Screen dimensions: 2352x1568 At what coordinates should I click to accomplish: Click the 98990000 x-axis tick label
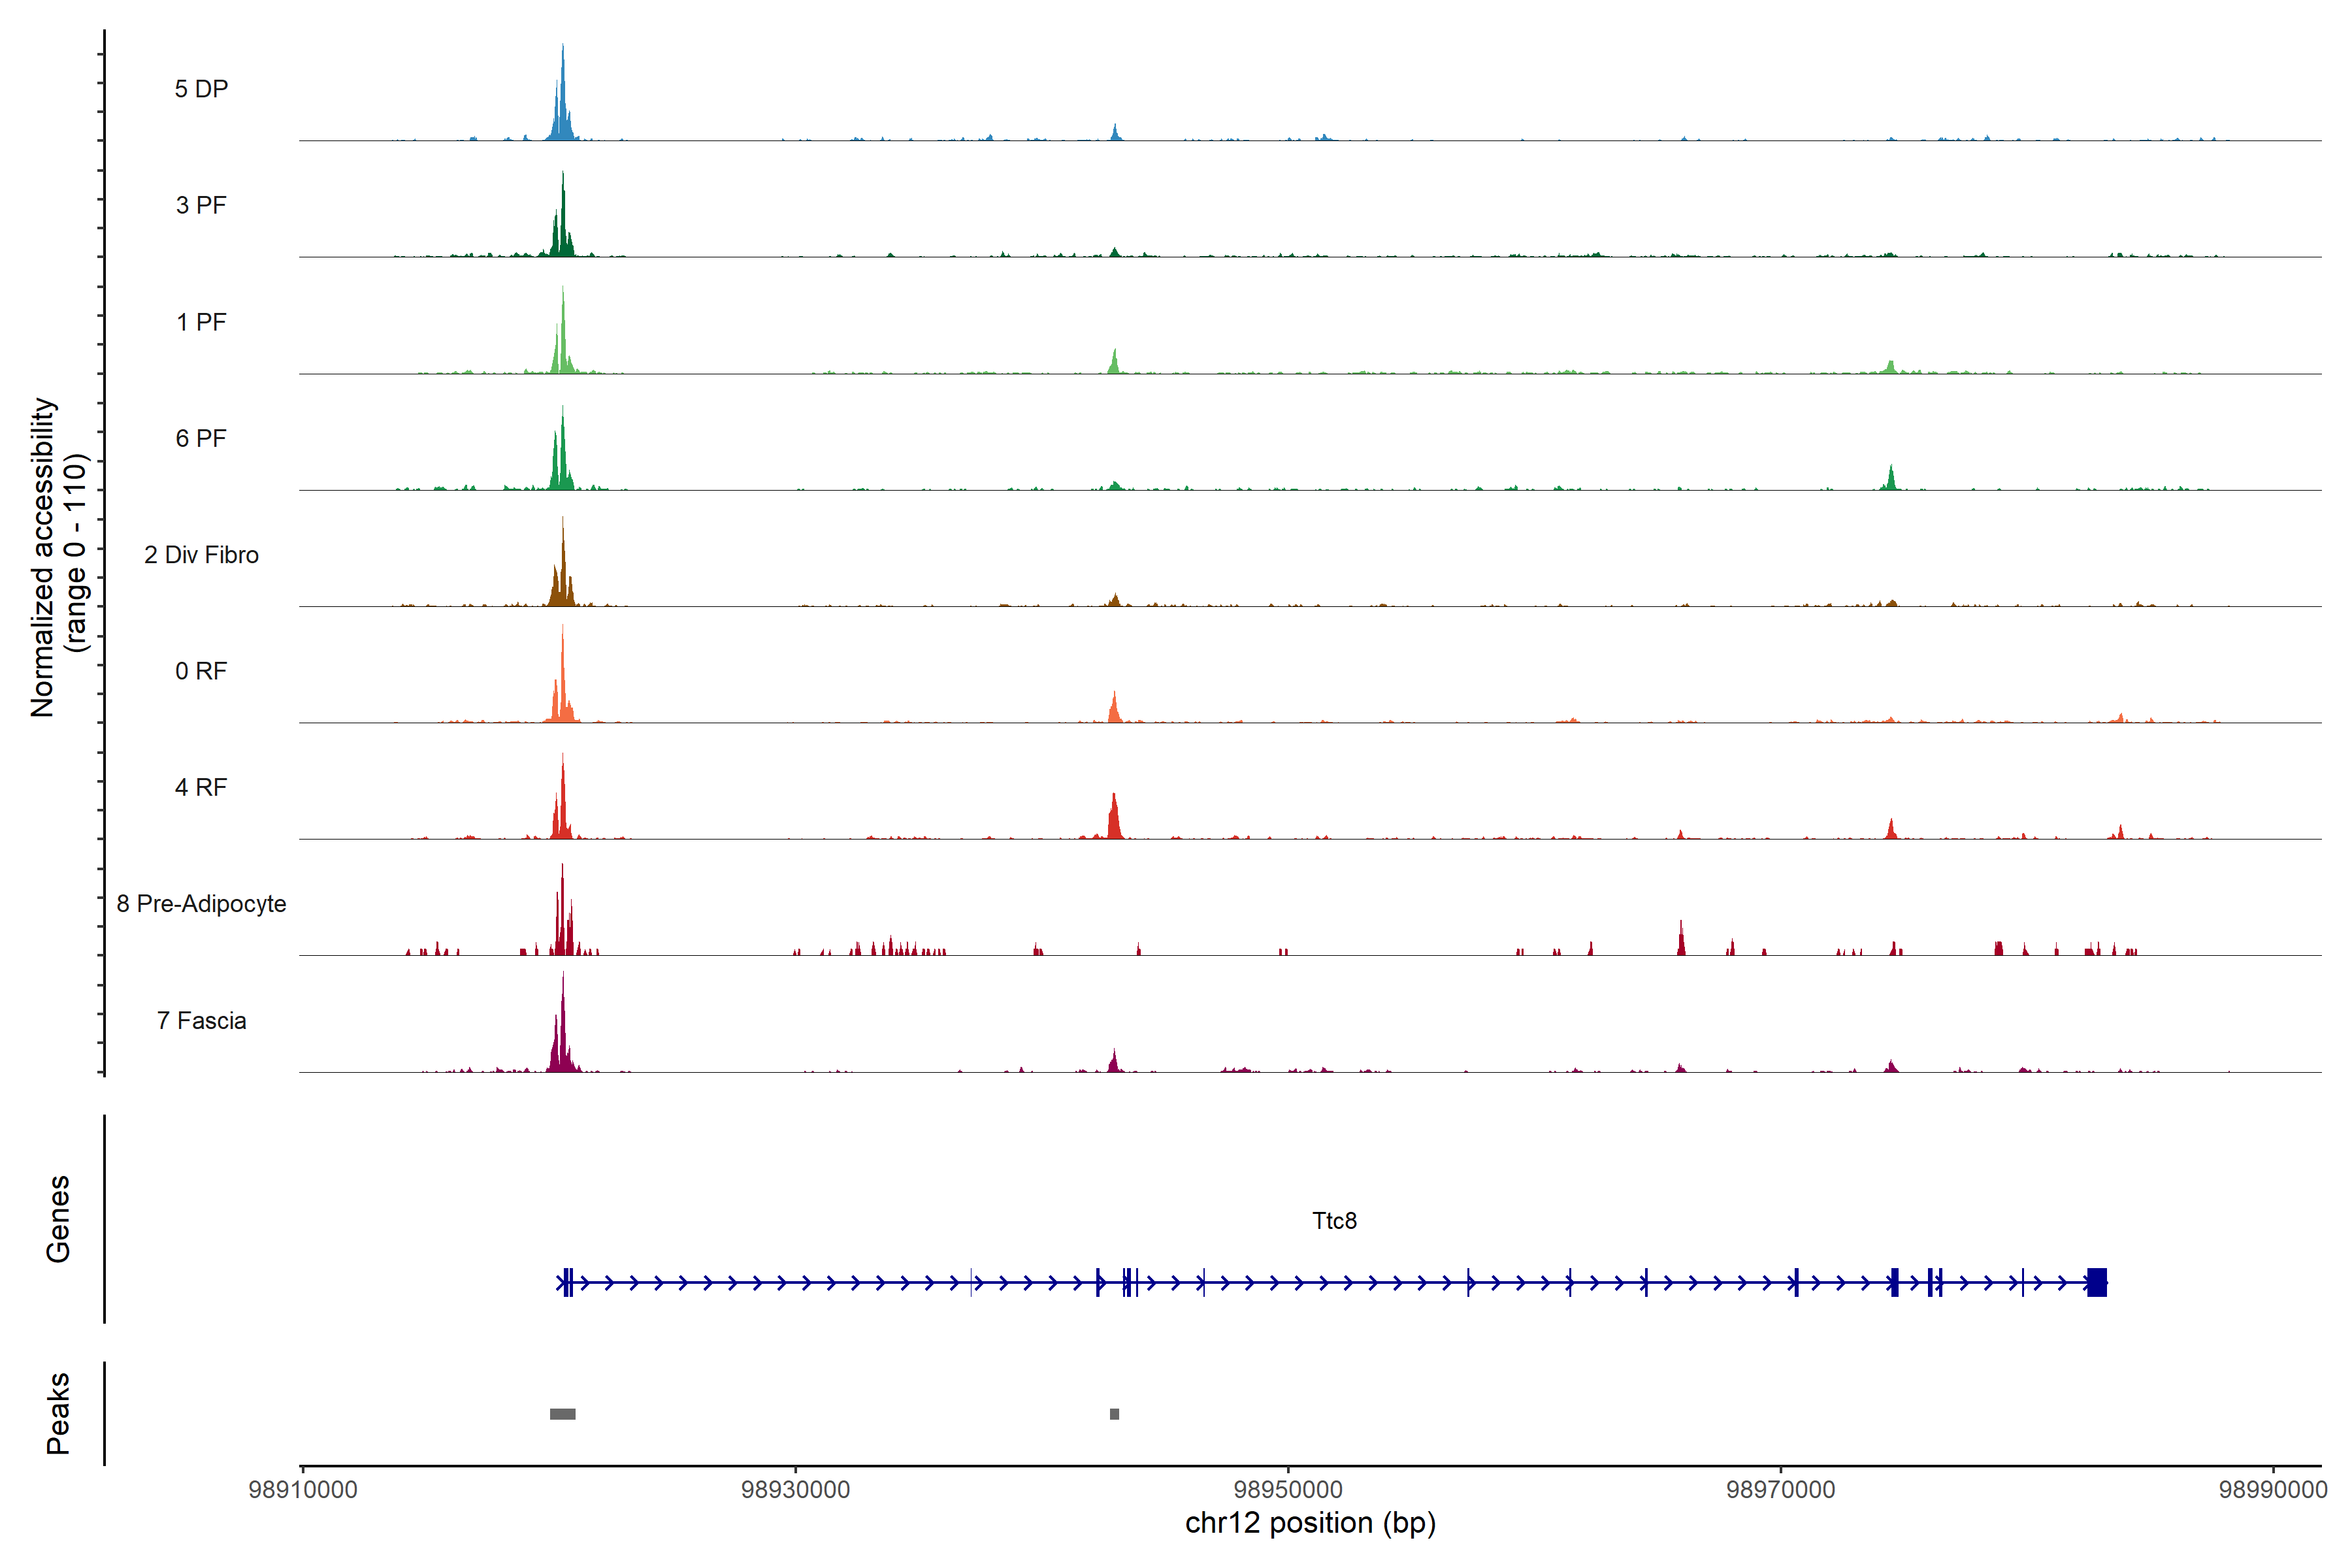pos(2272,1489)
